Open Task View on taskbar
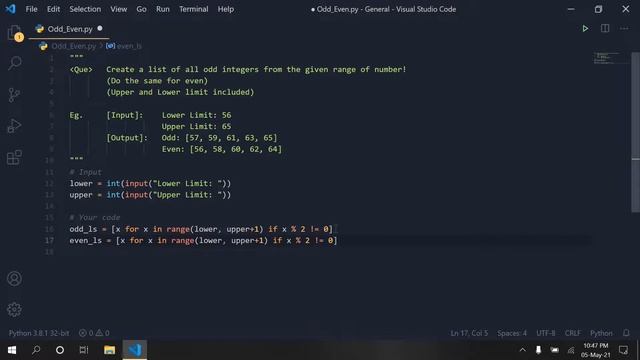The width and height of the screenshot is (640, 360). point(84,350)
